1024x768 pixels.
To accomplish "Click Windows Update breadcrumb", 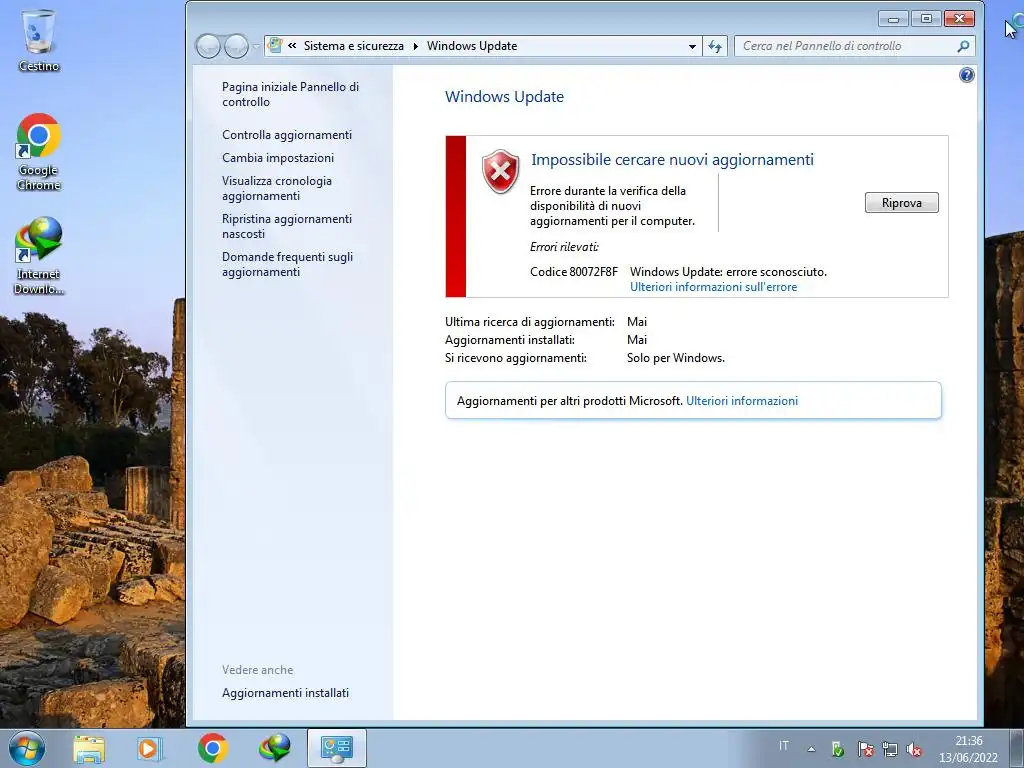I will tap(472, 46).
